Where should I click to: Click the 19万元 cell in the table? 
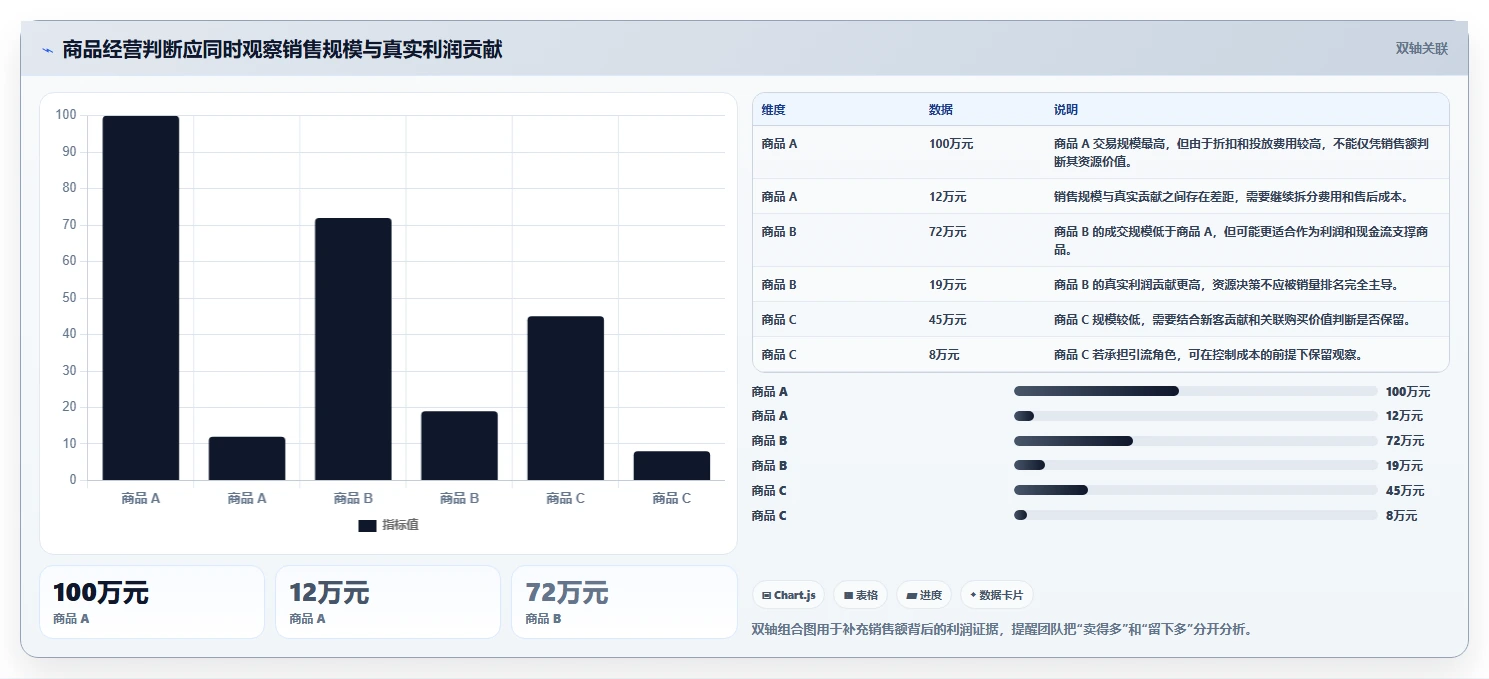(x=948, y=285)
